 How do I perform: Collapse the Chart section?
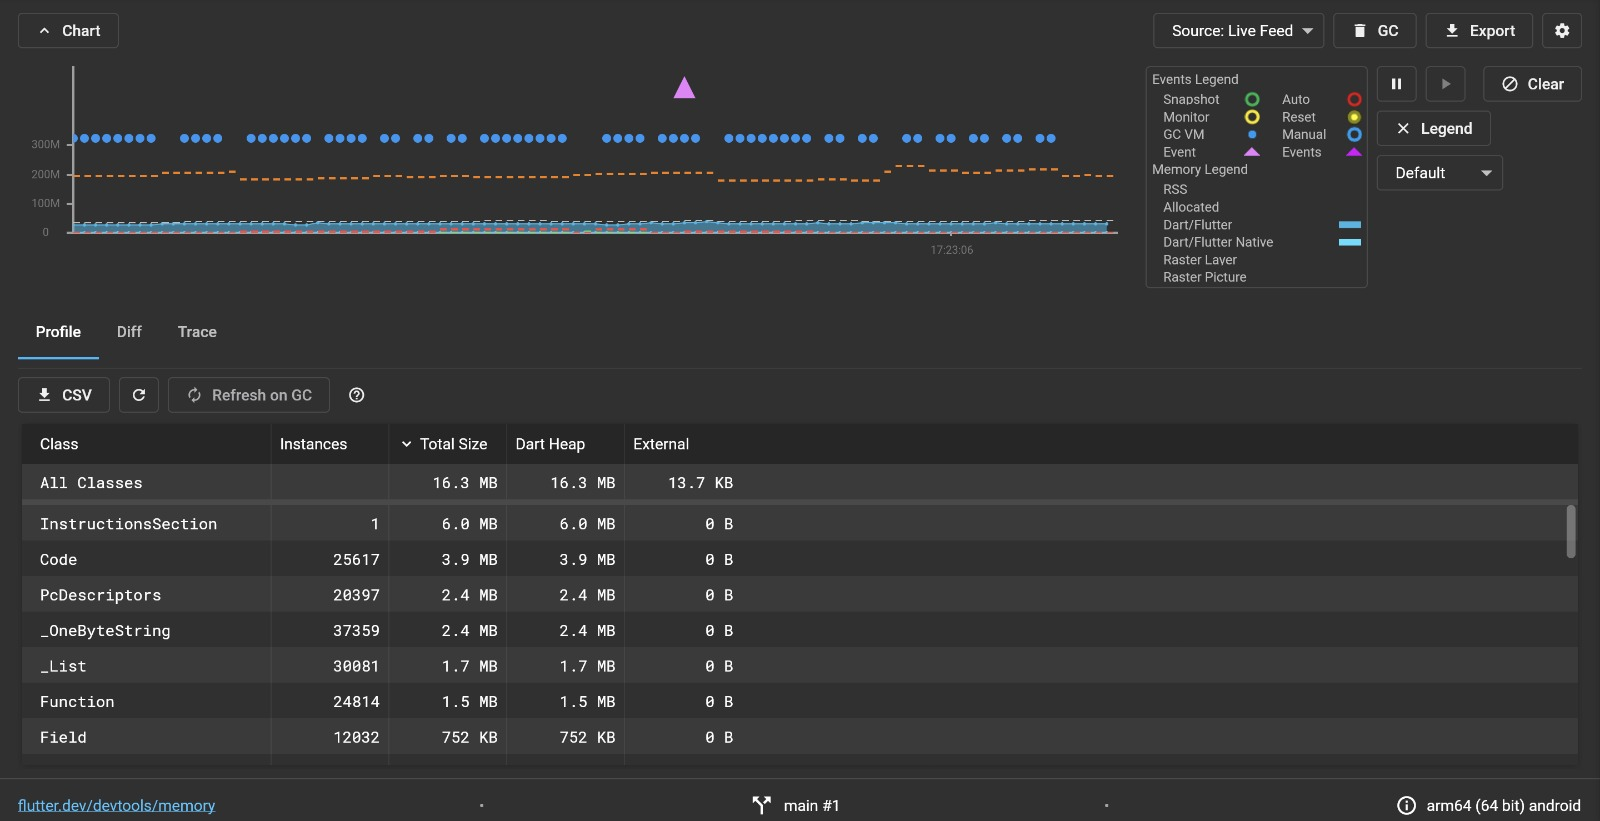coord(68,31)
